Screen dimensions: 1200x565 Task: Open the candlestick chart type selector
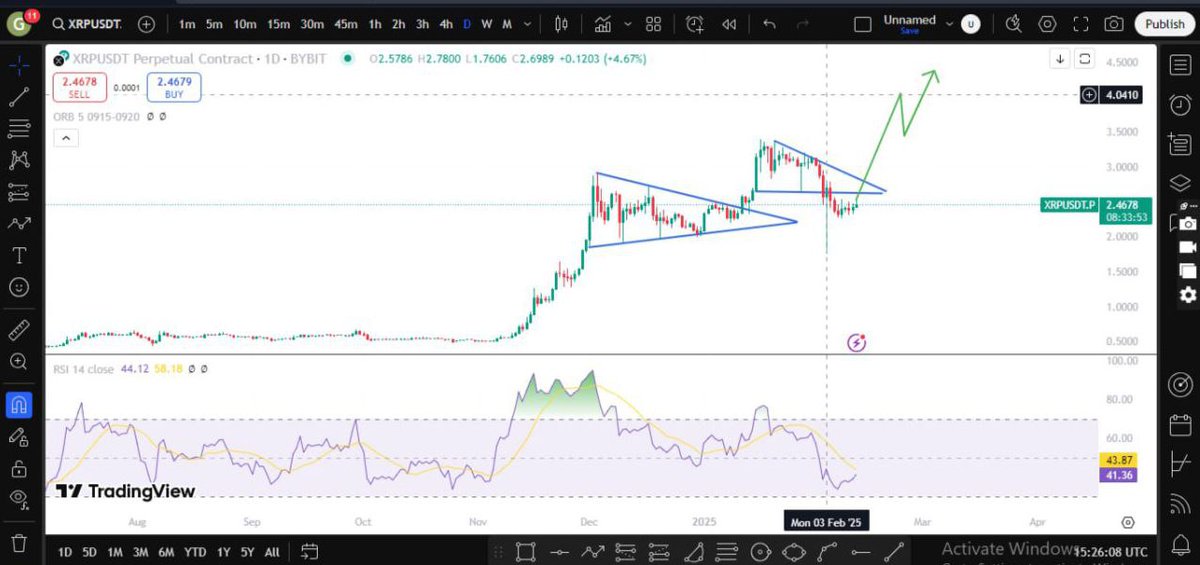pos(562,24)
